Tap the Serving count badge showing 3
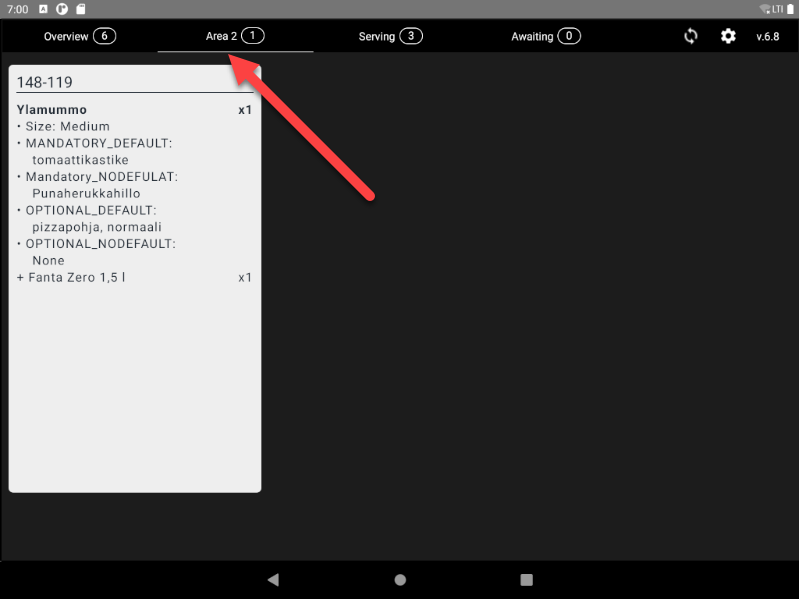The image size is (799, 599). coord(411,36)
